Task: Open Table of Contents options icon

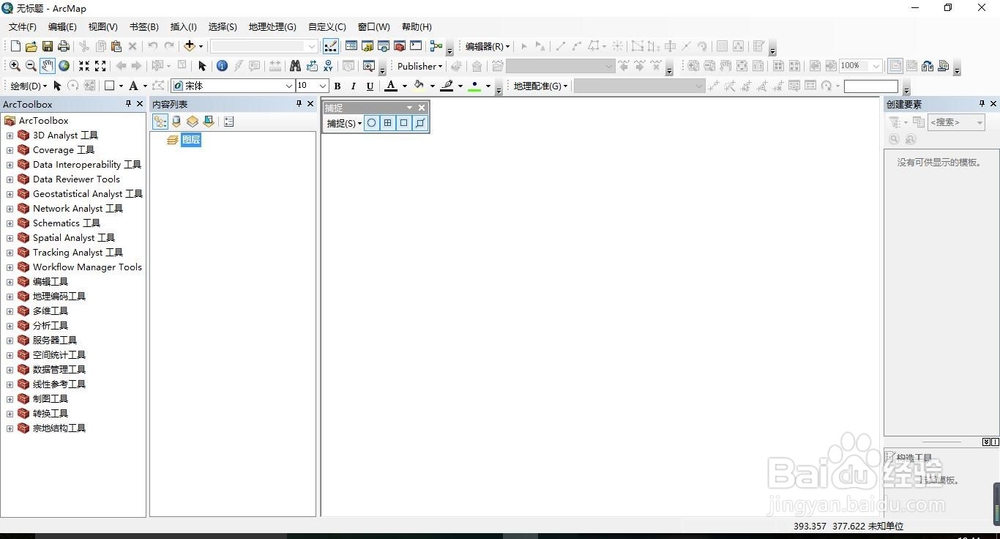Action: coord(229,121)
